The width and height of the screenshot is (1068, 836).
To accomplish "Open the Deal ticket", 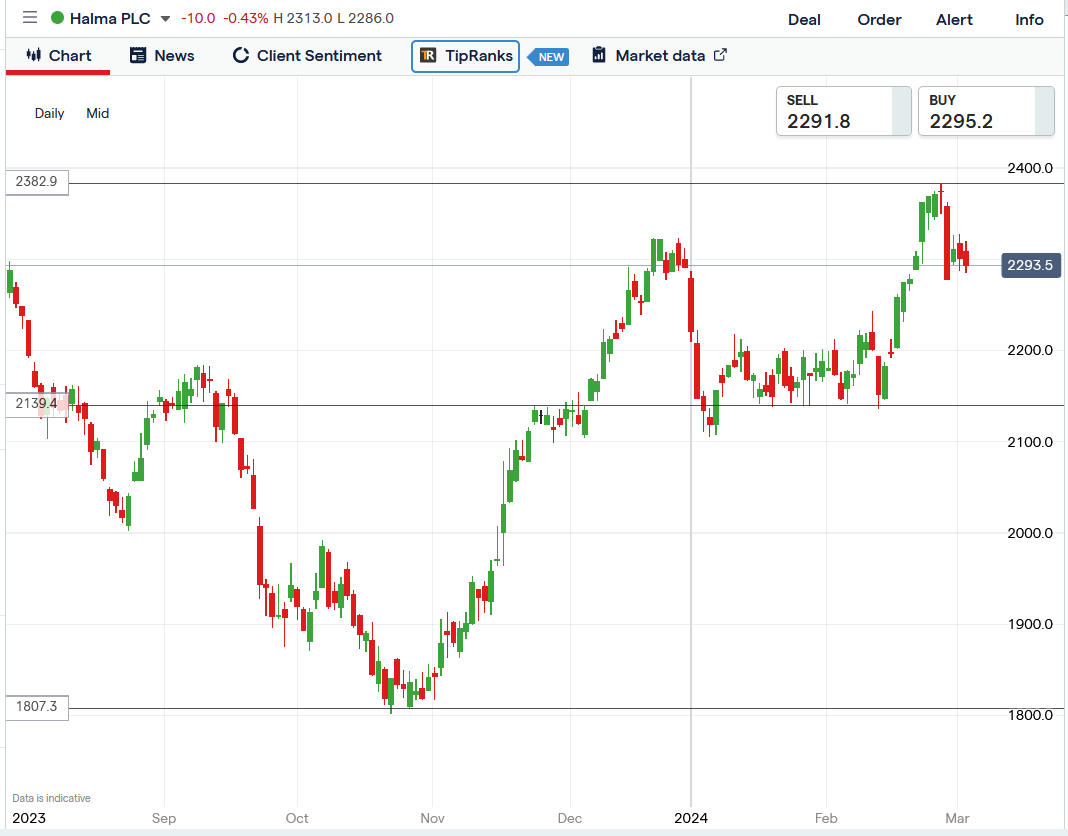I will (x=804, y=20).
